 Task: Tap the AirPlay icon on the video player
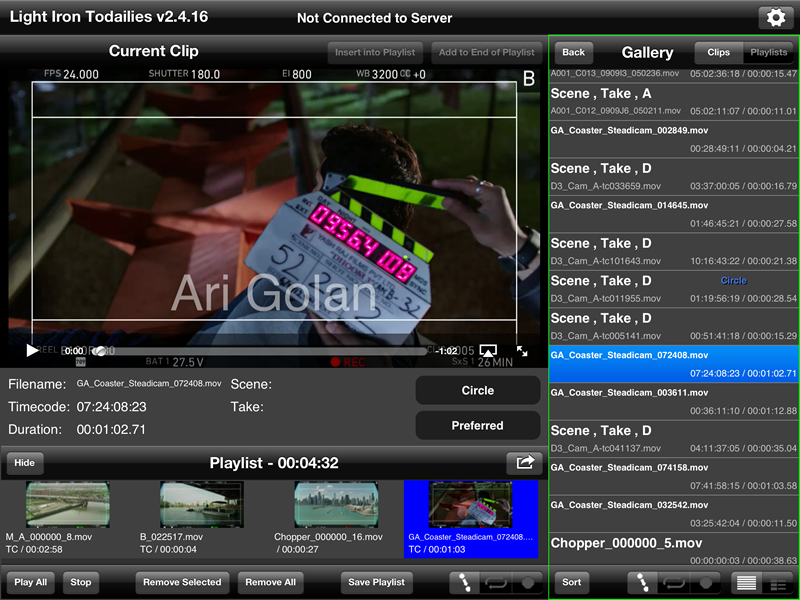[488, 351]
